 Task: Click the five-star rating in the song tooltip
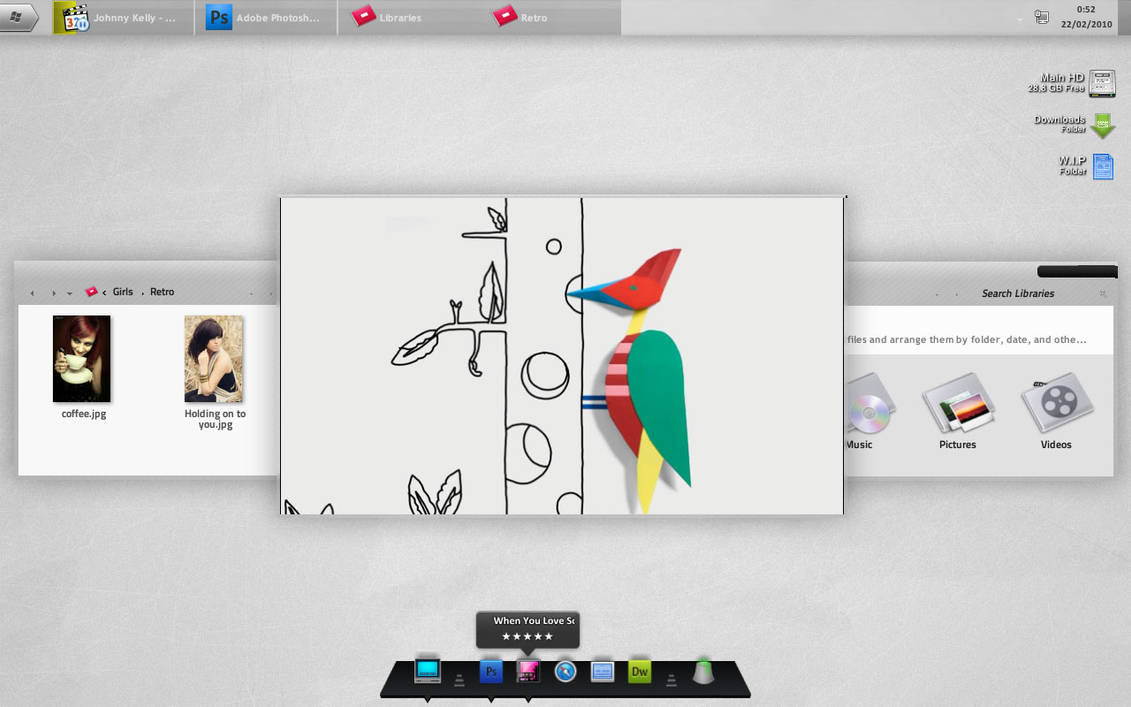coord(527,636)
